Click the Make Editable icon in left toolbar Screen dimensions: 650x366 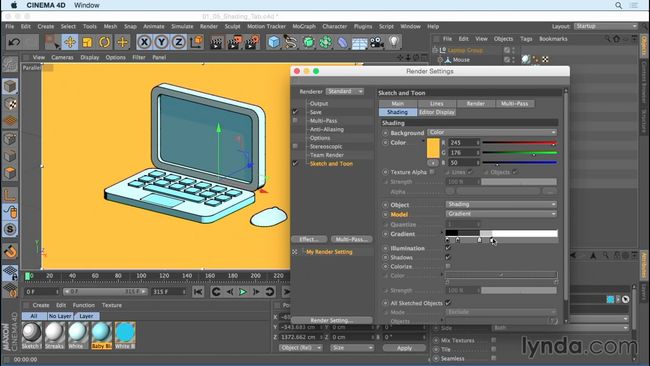pyautogui.click(x=10, y=64)
